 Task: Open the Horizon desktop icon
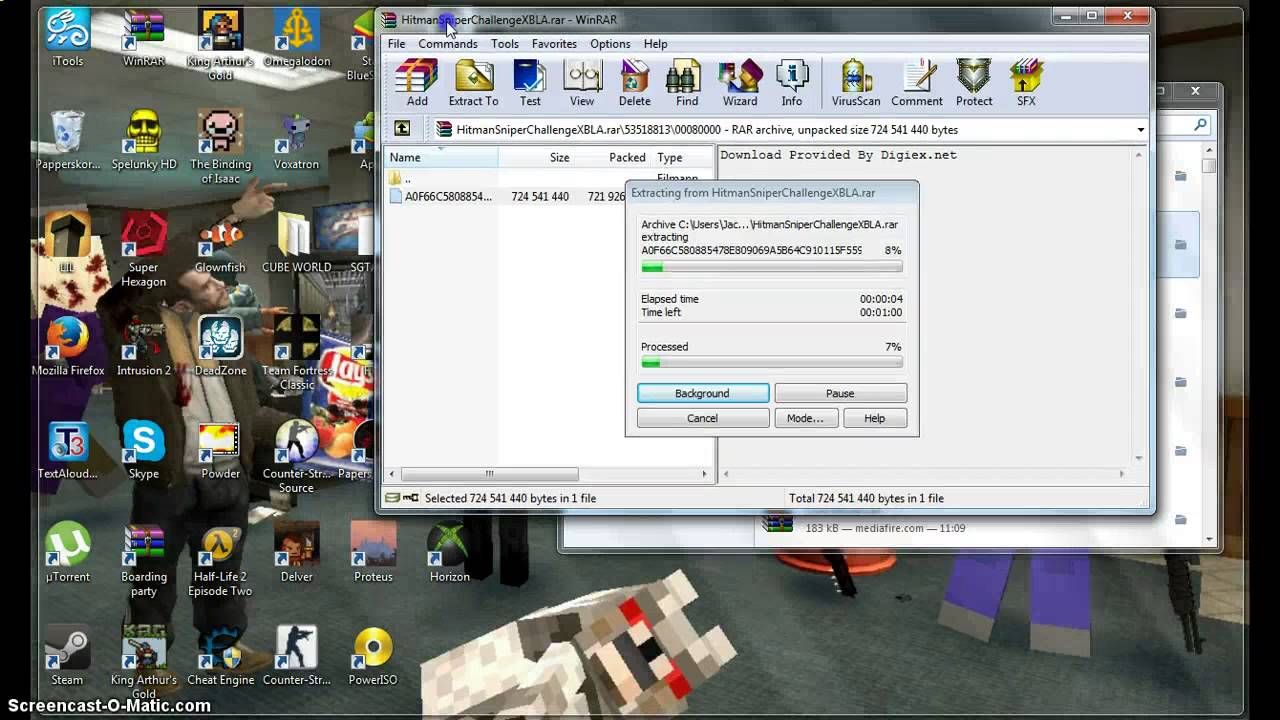coord(449,553)
